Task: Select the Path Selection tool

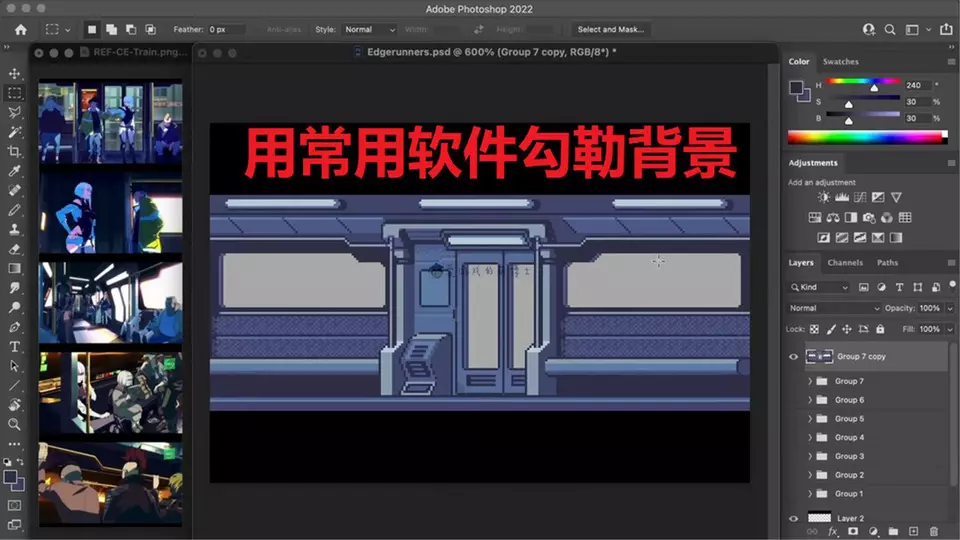Action: pyautogui.click(x=14, y=366)
